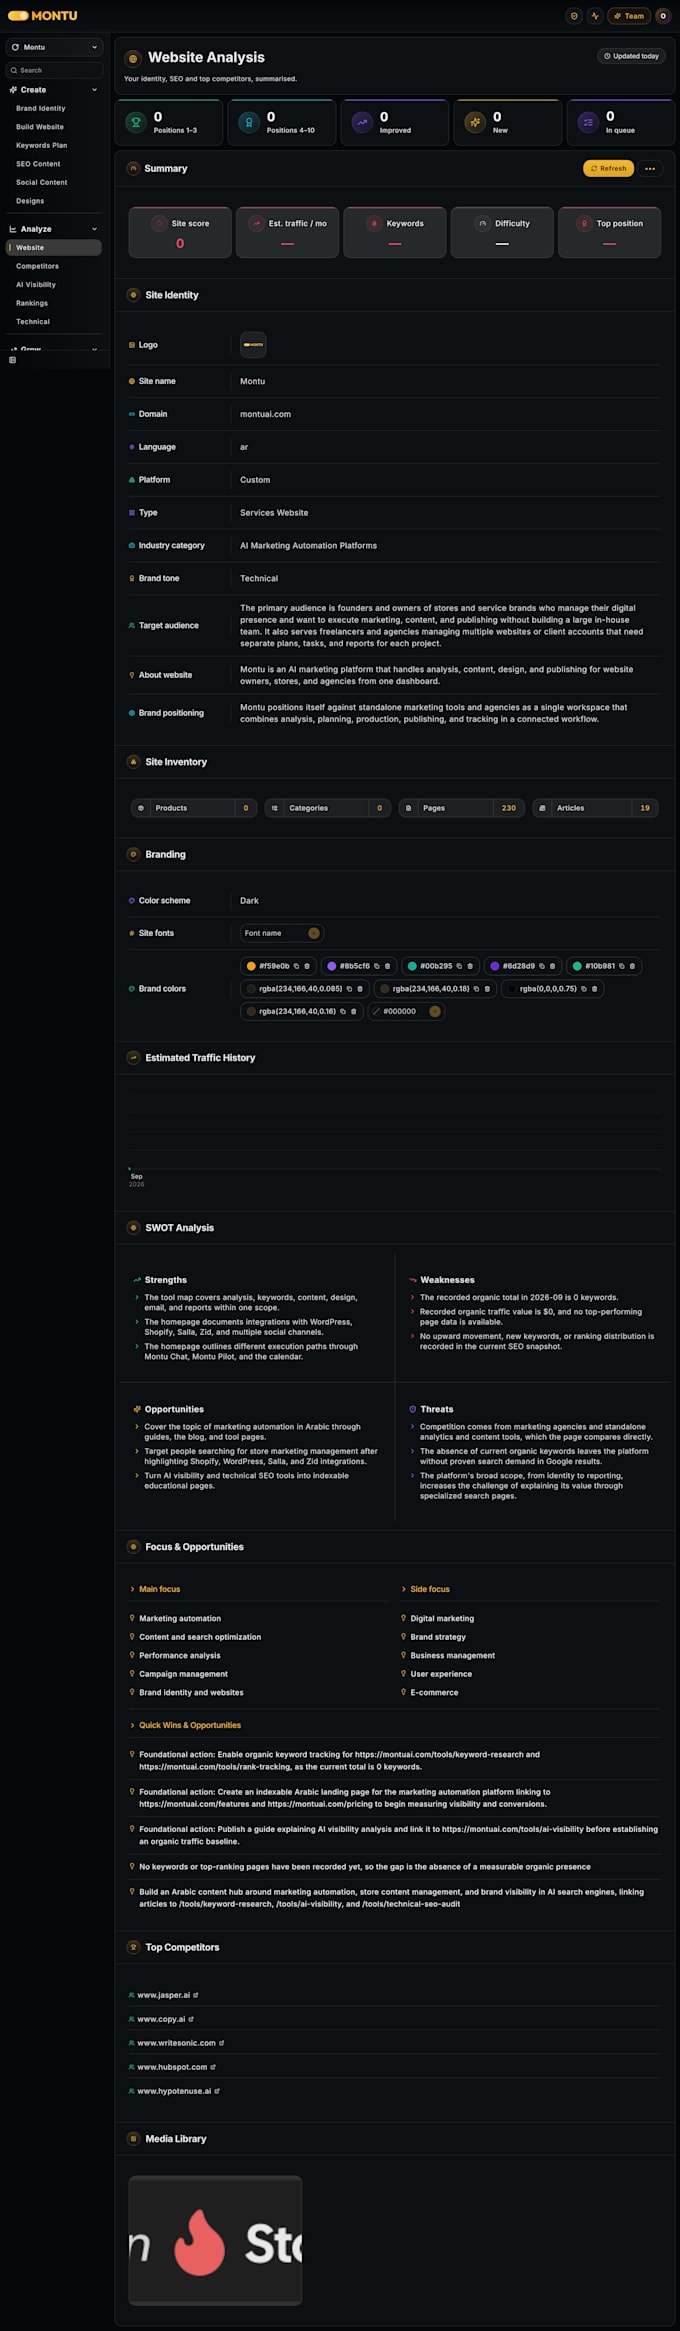Screen dimensions: 680x2331
Task: Delete the rgba(0,0,0,0.75) color
Action: point(594,989)
